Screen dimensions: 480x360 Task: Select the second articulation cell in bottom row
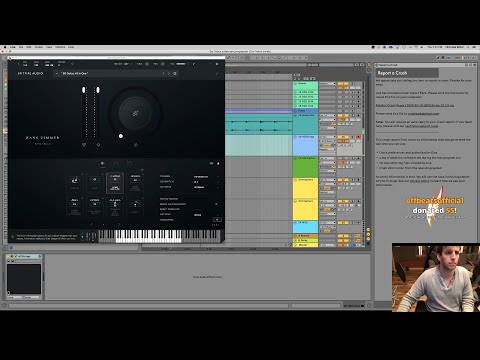point(95,206)
